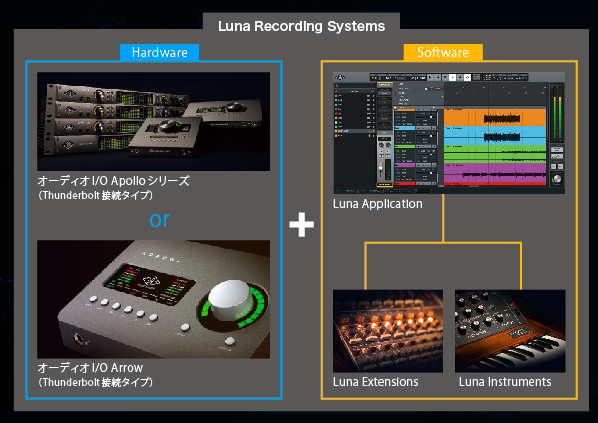Open the Apollo series rack units photo
Viewport: 598px width, 423px height.
(x=153, y=121)
